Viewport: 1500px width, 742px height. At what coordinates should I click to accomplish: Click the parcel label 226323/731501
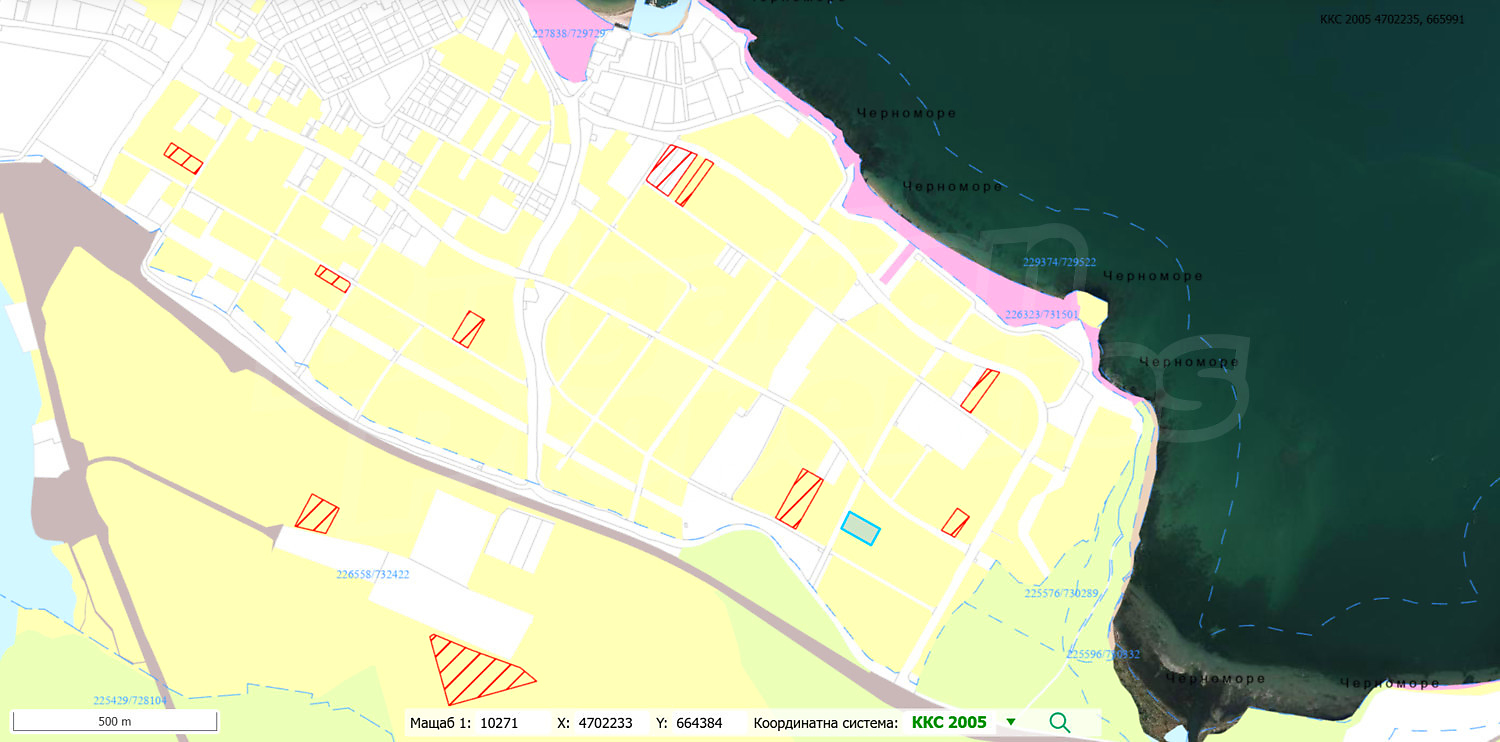(1042, 314)
